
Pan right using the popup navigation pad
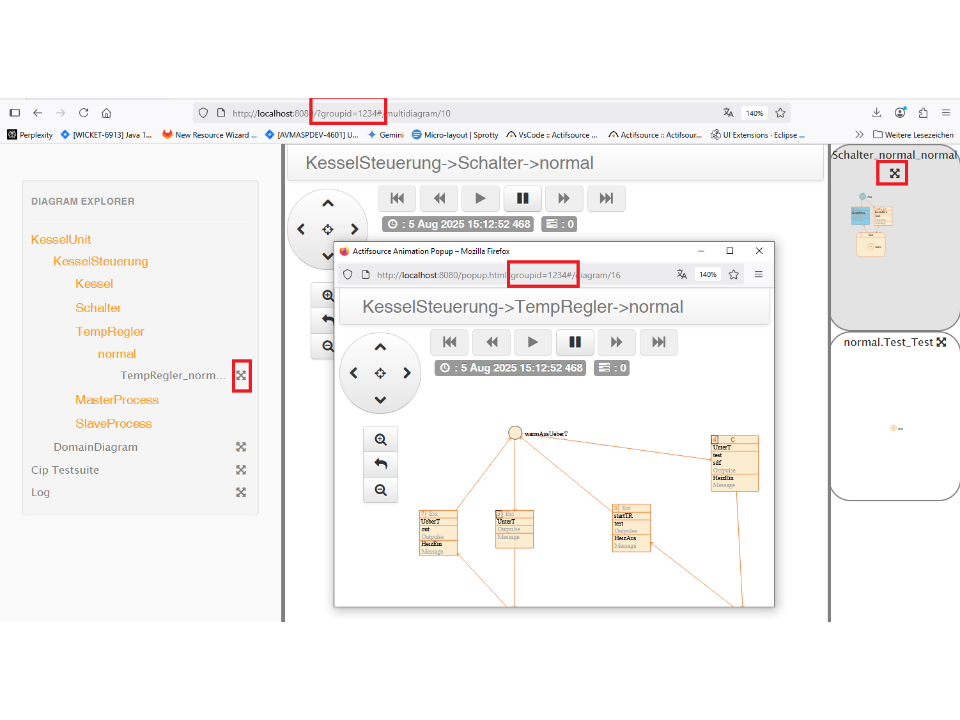[x=407, y=373]
